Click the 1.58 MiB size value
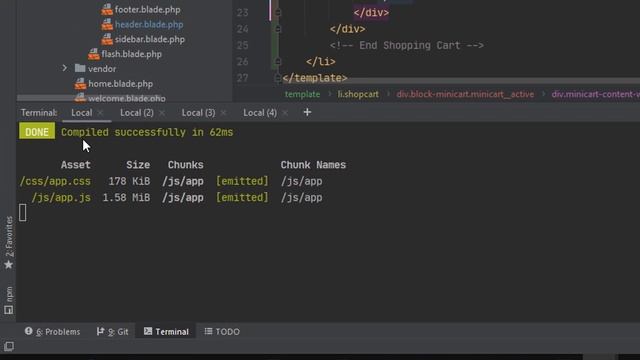 point(126,198)
